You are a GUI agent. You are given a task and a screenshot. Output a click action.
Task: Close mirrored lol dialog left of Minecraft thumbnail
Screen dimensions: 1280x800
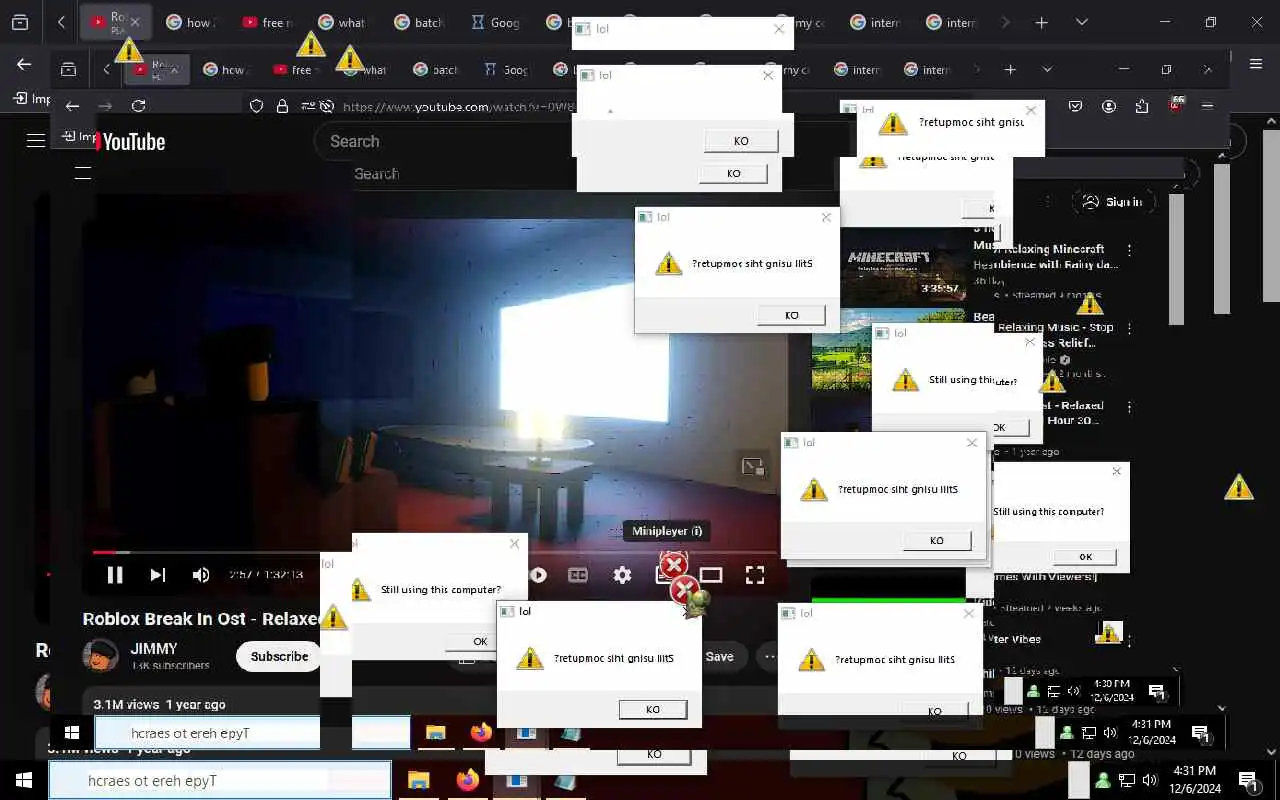tap(826, 217)
